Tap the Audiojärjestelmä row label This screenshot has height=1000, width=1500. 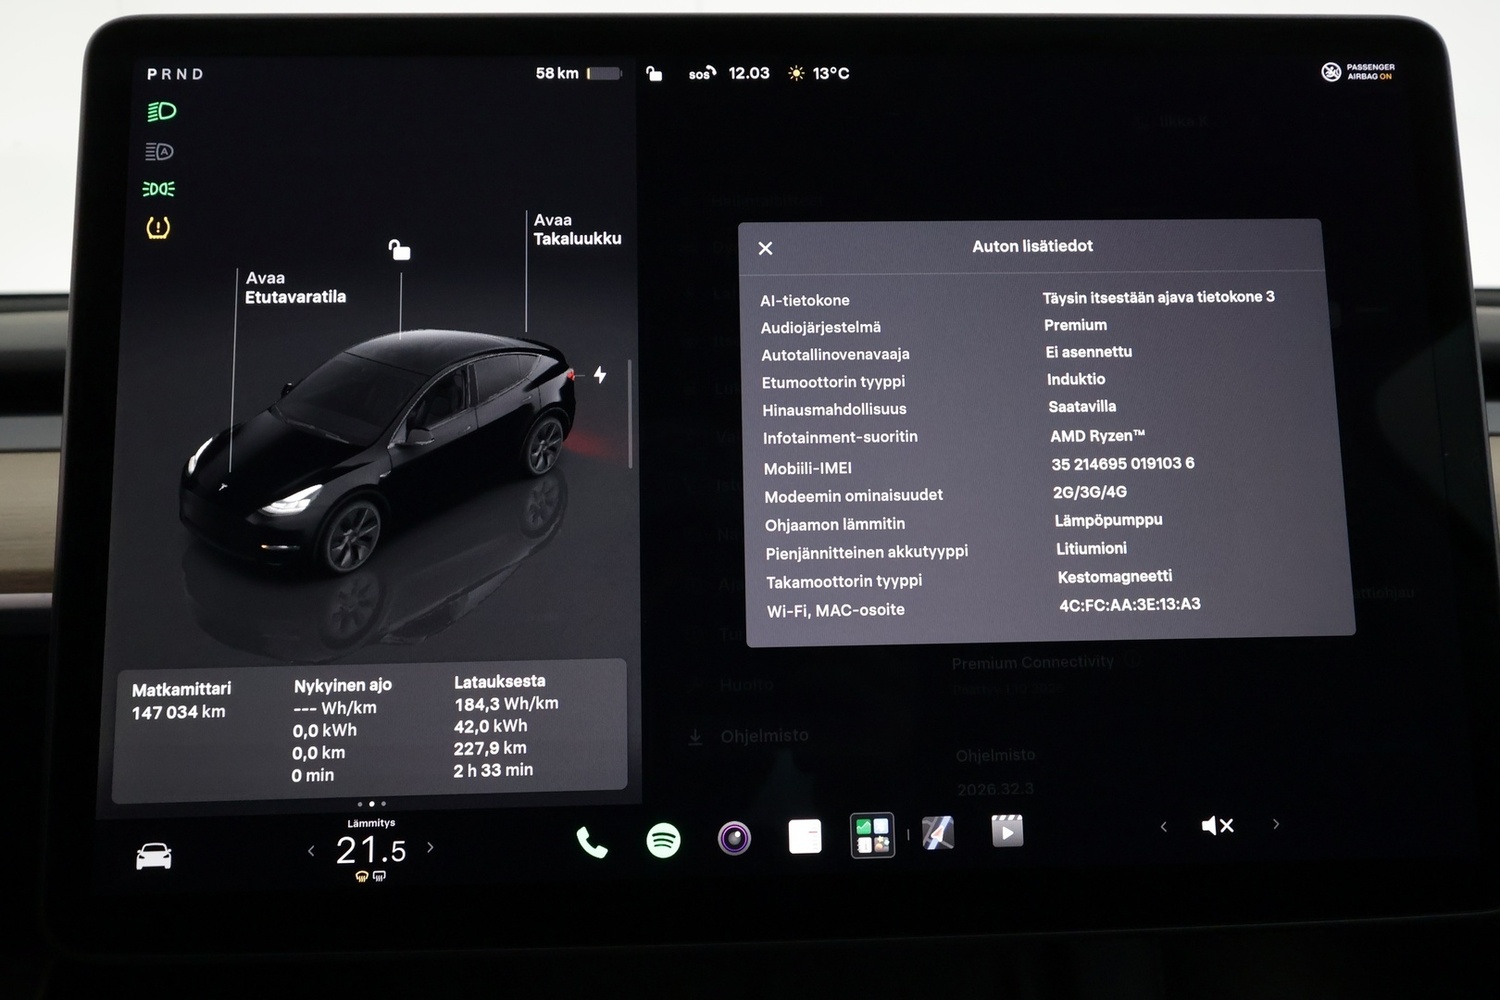pos(821,327)
